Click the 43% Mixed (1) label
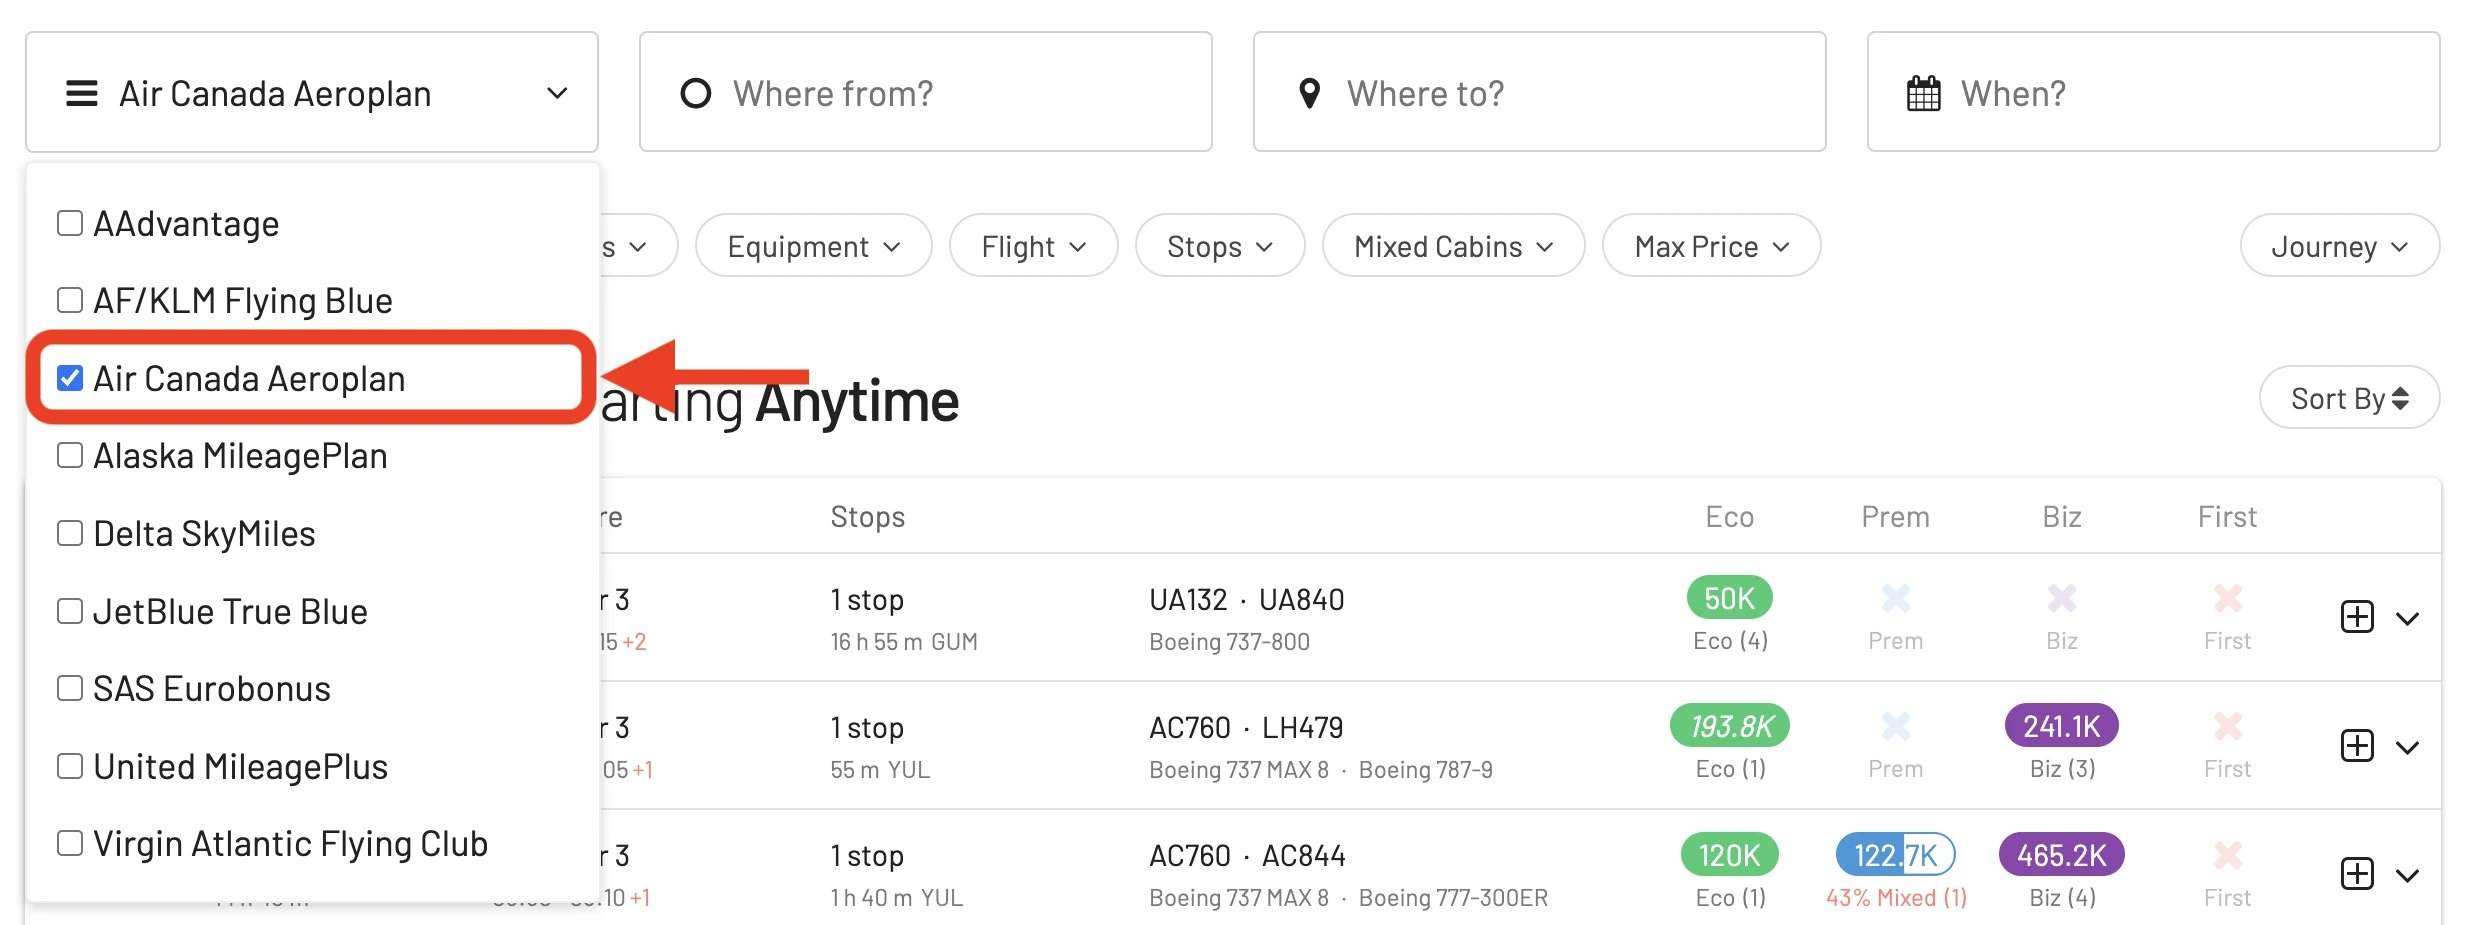Image resolution: width=2465 pixels, height=925 pixels. (1896, 898)
